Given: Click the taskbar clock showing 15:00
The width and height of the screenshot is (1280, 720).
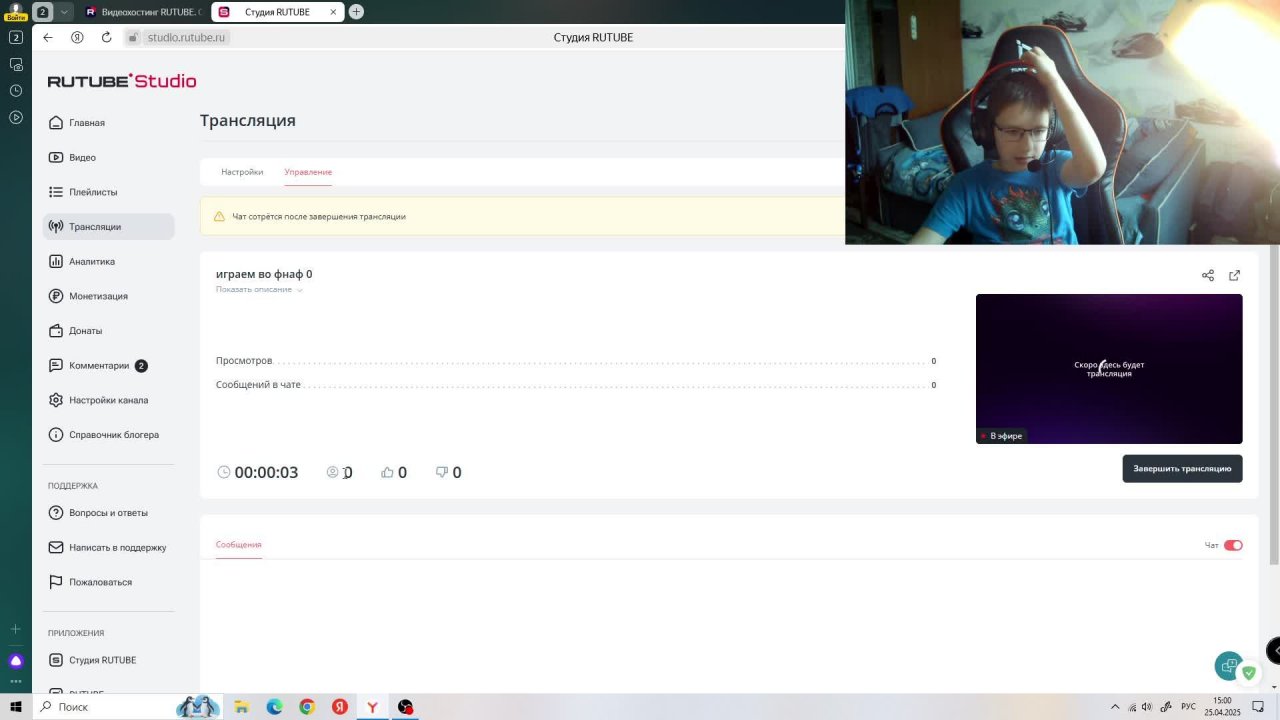Looking at the screenshot, I should pyautogui.click(x=1222, y=707).
